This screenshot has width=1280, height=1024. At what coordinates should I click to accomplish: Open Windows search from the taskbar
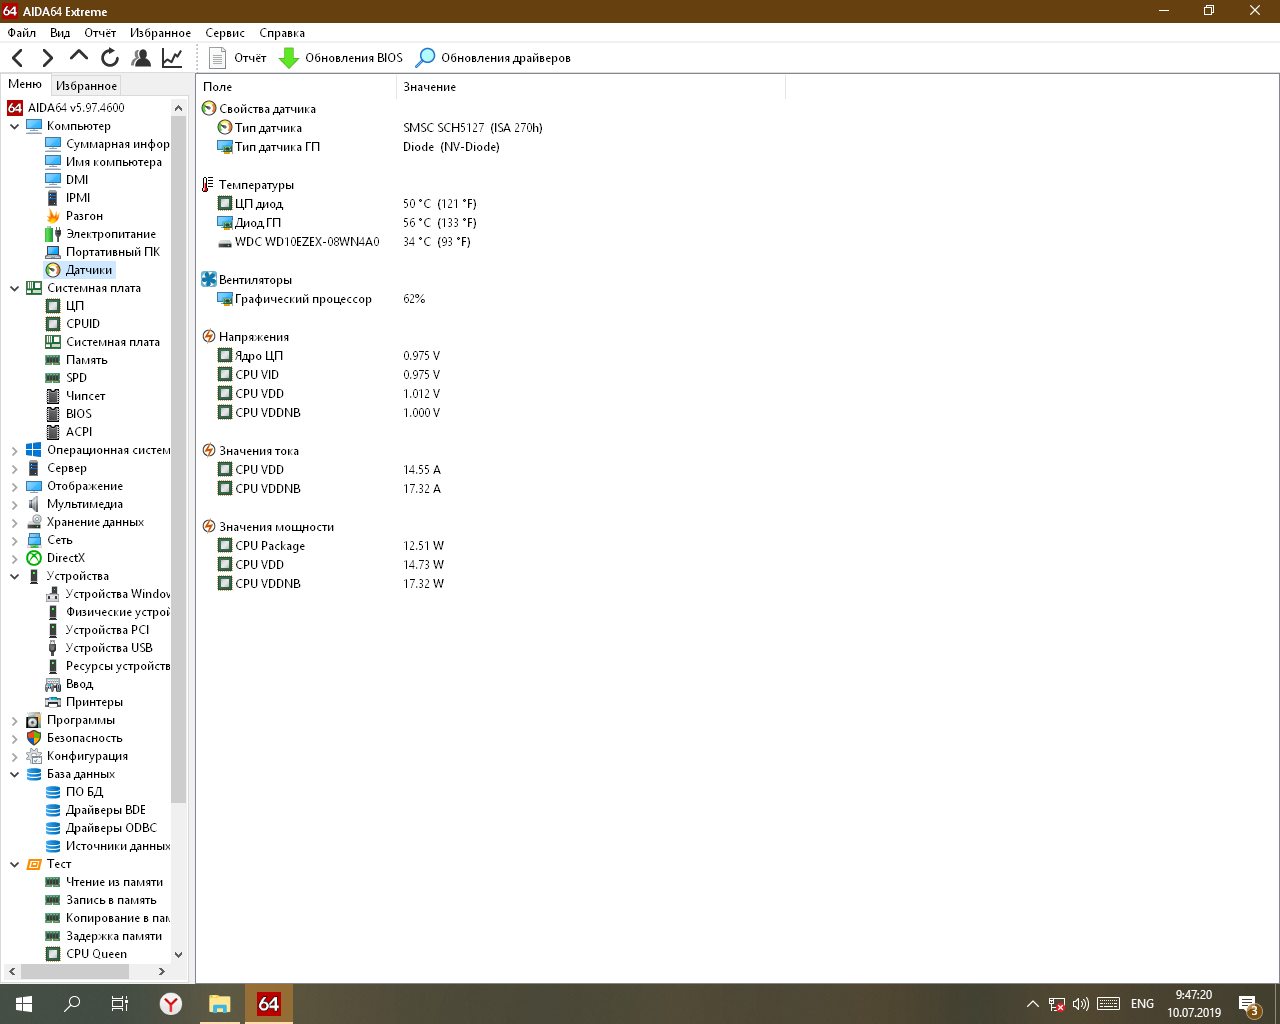click(72, 1004)
